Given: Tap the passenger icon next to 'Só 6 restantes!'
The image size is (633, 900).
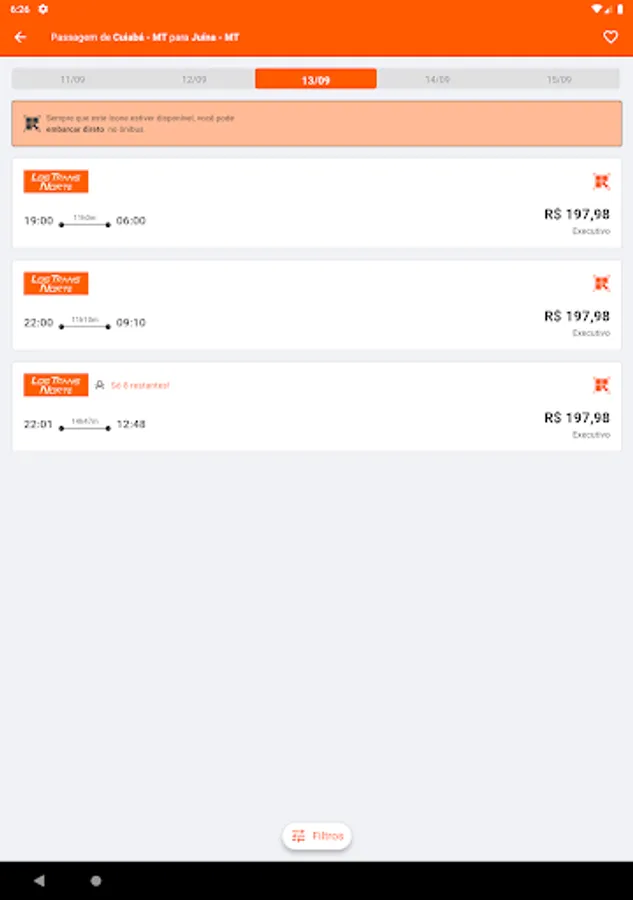Looking at the screenshot, I should pyautogui.click(x=103, y=384).
